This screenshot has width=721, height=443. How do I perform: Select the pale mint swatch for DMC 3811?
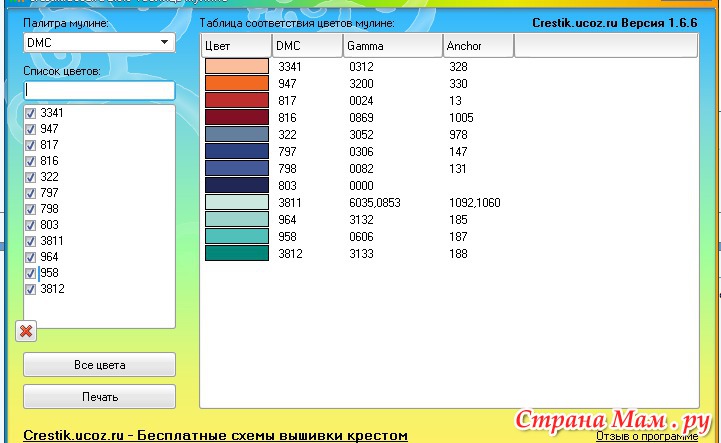[237, 202]
